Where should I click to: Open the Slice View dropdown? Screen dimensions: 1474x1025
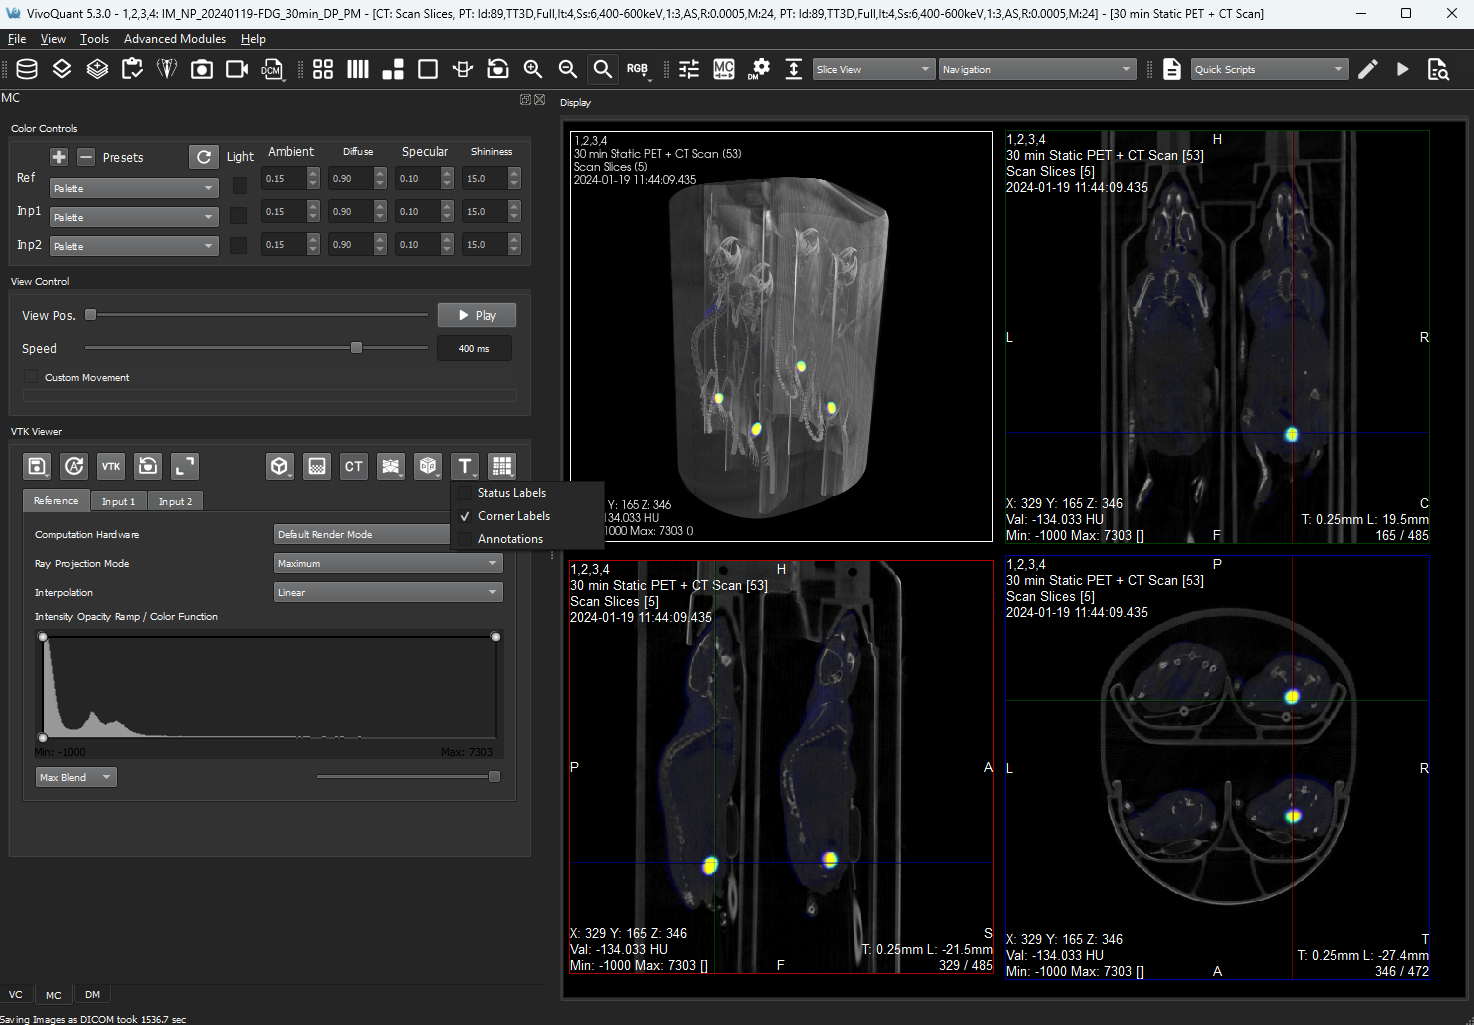pyautogui.click(x=874, y=69)
